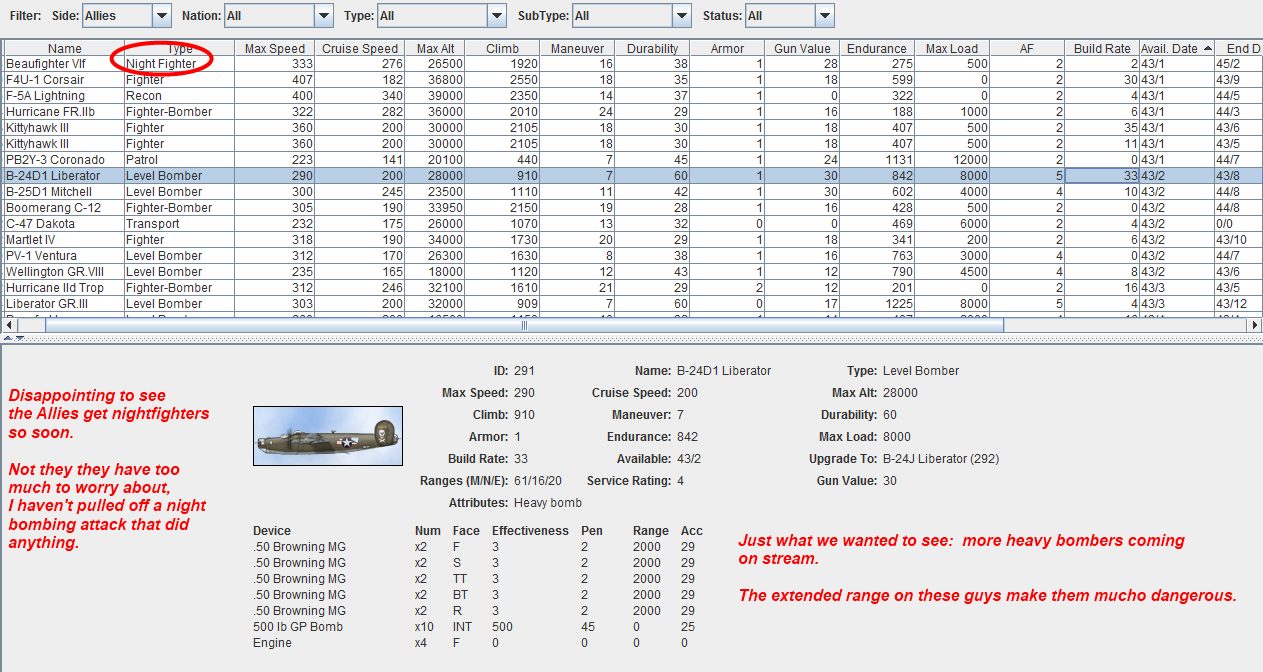
Task: Select the PB2Y-3 Coronado row
Action: click(x=55, y=160)
